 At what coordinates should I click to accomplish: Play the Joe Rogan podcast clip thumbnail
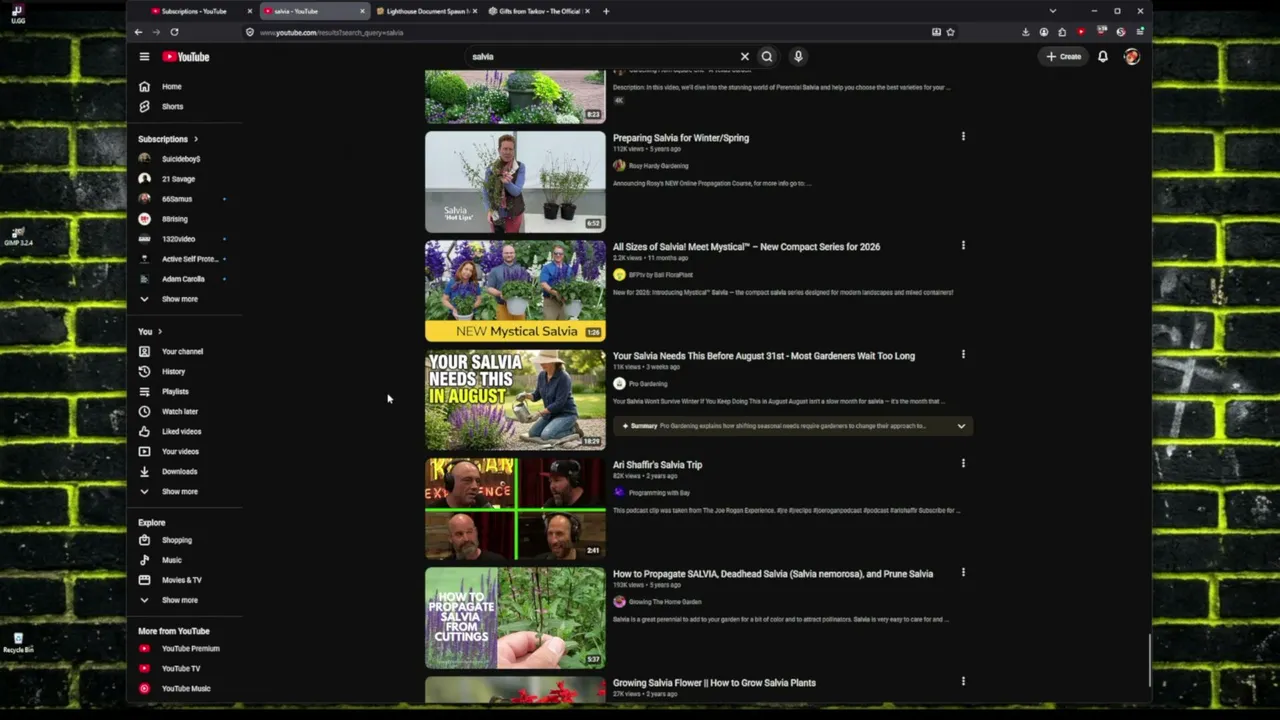click(515, 509)
